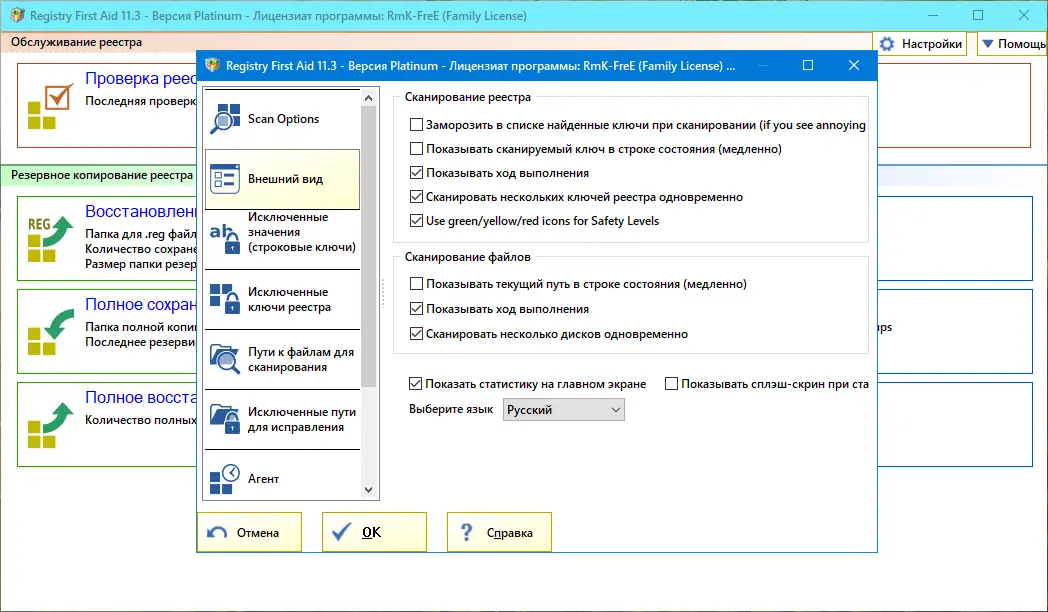The image size is (1048, 612).
Task: Open the Проверка реестра link in main window
Action: coord(140,79)
